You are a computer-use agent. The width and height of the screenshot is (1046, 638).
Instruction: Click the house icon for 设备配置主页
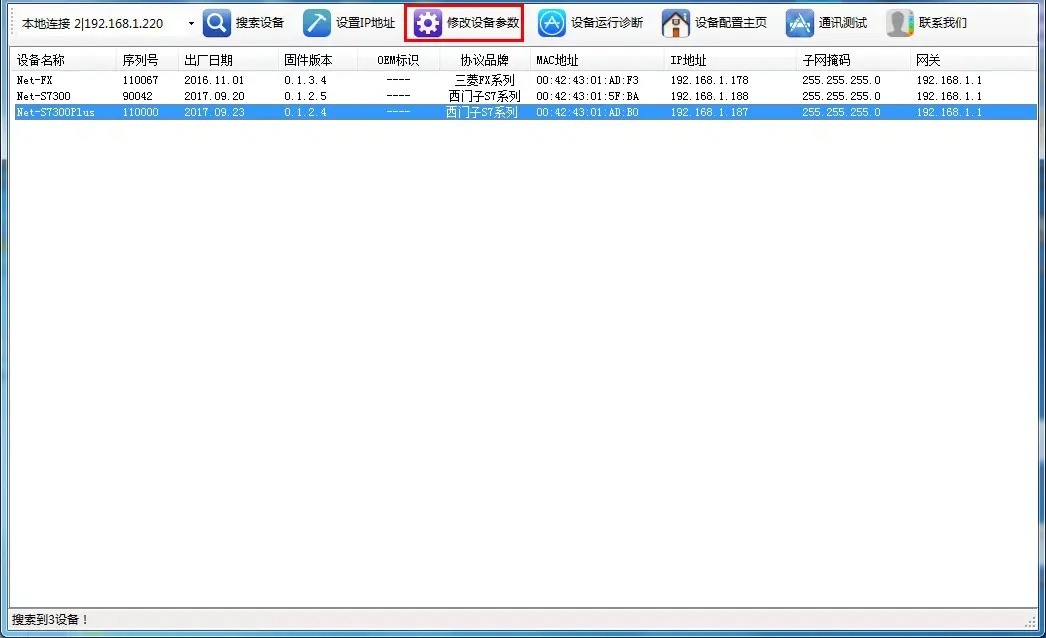[676, 23]
